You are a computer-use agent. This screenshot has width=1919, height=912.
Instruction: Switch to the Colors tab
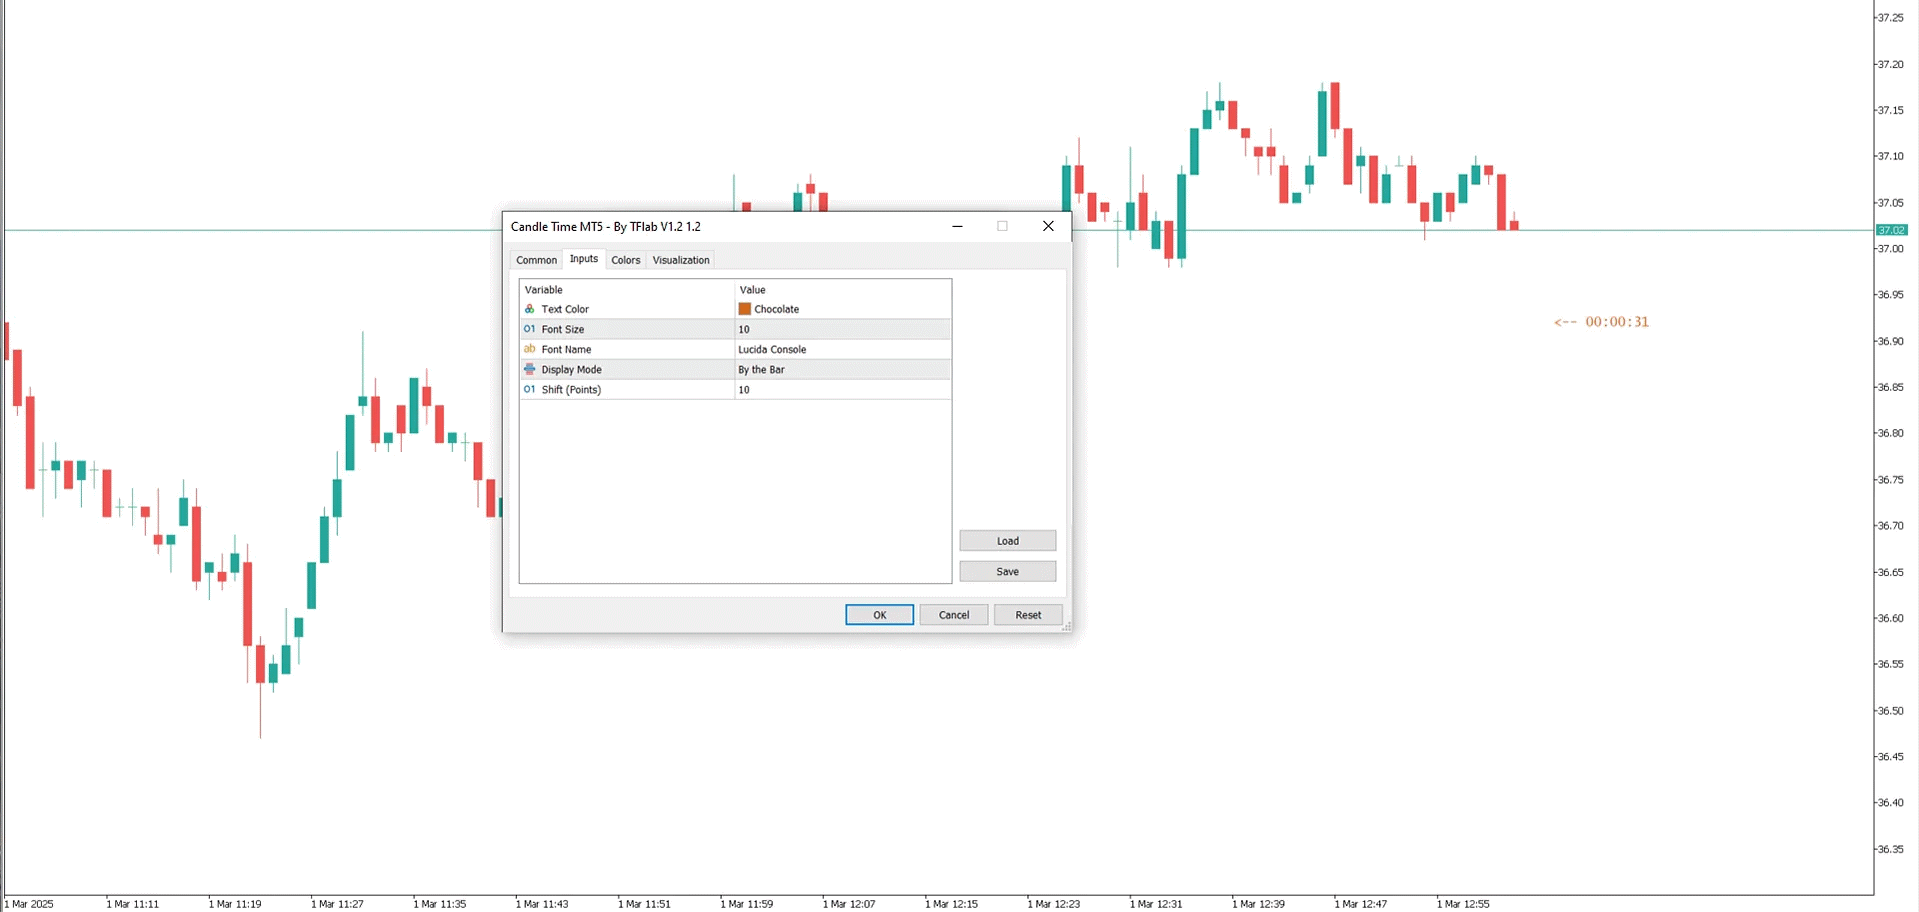pyautogui.click(x=625, y=260)
